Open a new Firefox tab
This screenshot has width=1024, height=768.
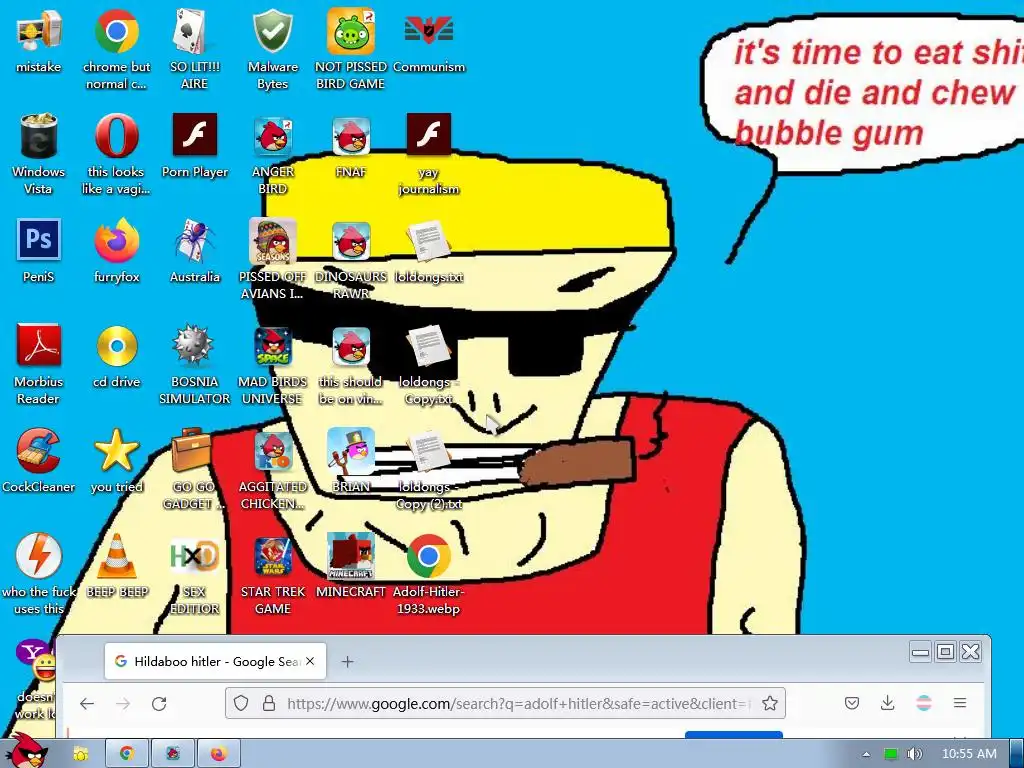tap(347, 662)
